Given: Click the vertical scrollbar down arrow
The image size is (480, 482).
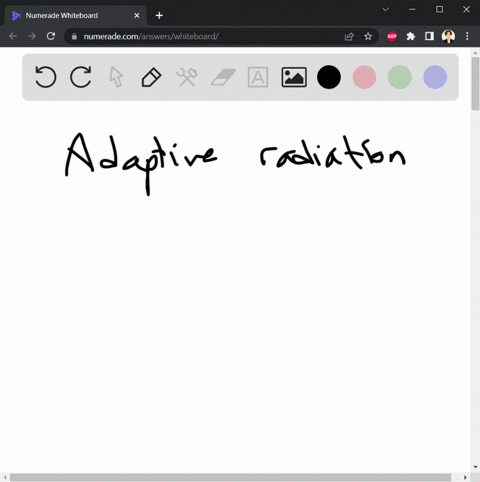Looking at the screenshot, I should 475,467.
